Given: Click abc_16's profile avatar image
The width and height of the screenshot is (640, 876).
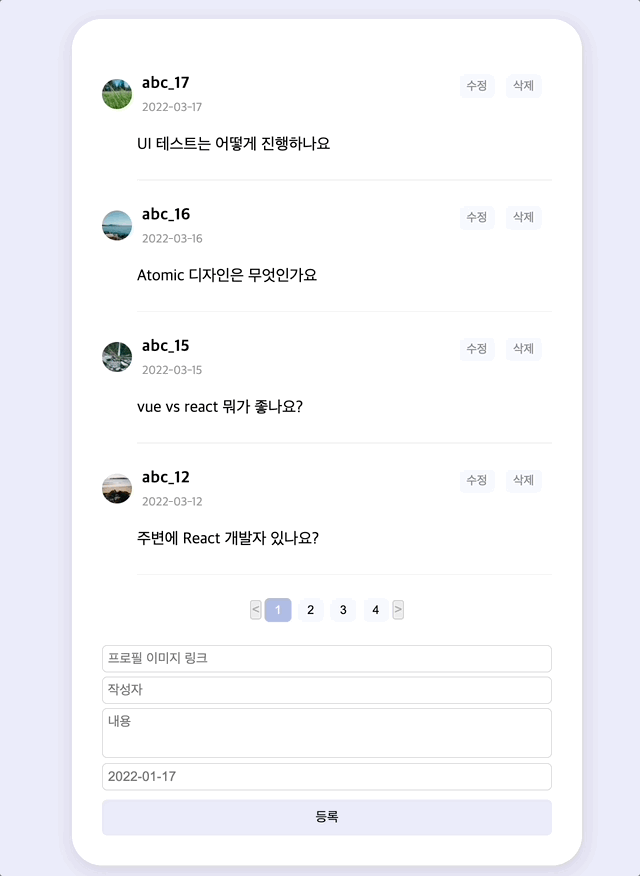Looking at the screenshot, I should click(117, 225).
